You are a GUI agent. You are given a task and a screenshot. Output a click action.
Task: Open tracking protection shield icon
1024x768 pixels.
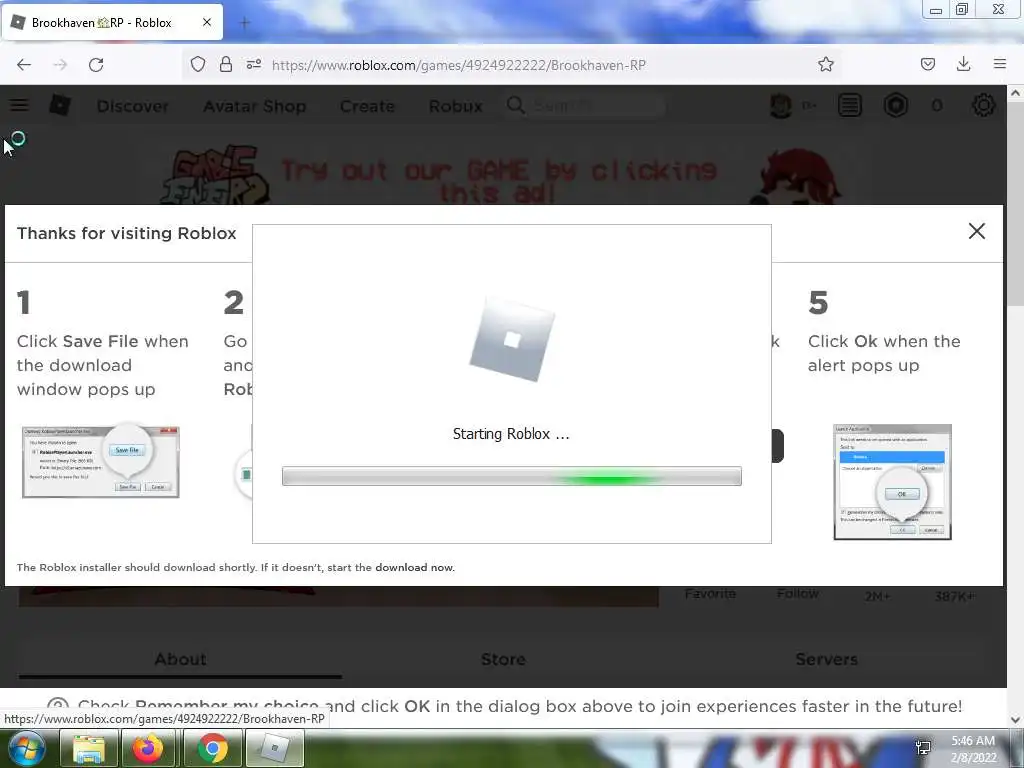point(198,64)
